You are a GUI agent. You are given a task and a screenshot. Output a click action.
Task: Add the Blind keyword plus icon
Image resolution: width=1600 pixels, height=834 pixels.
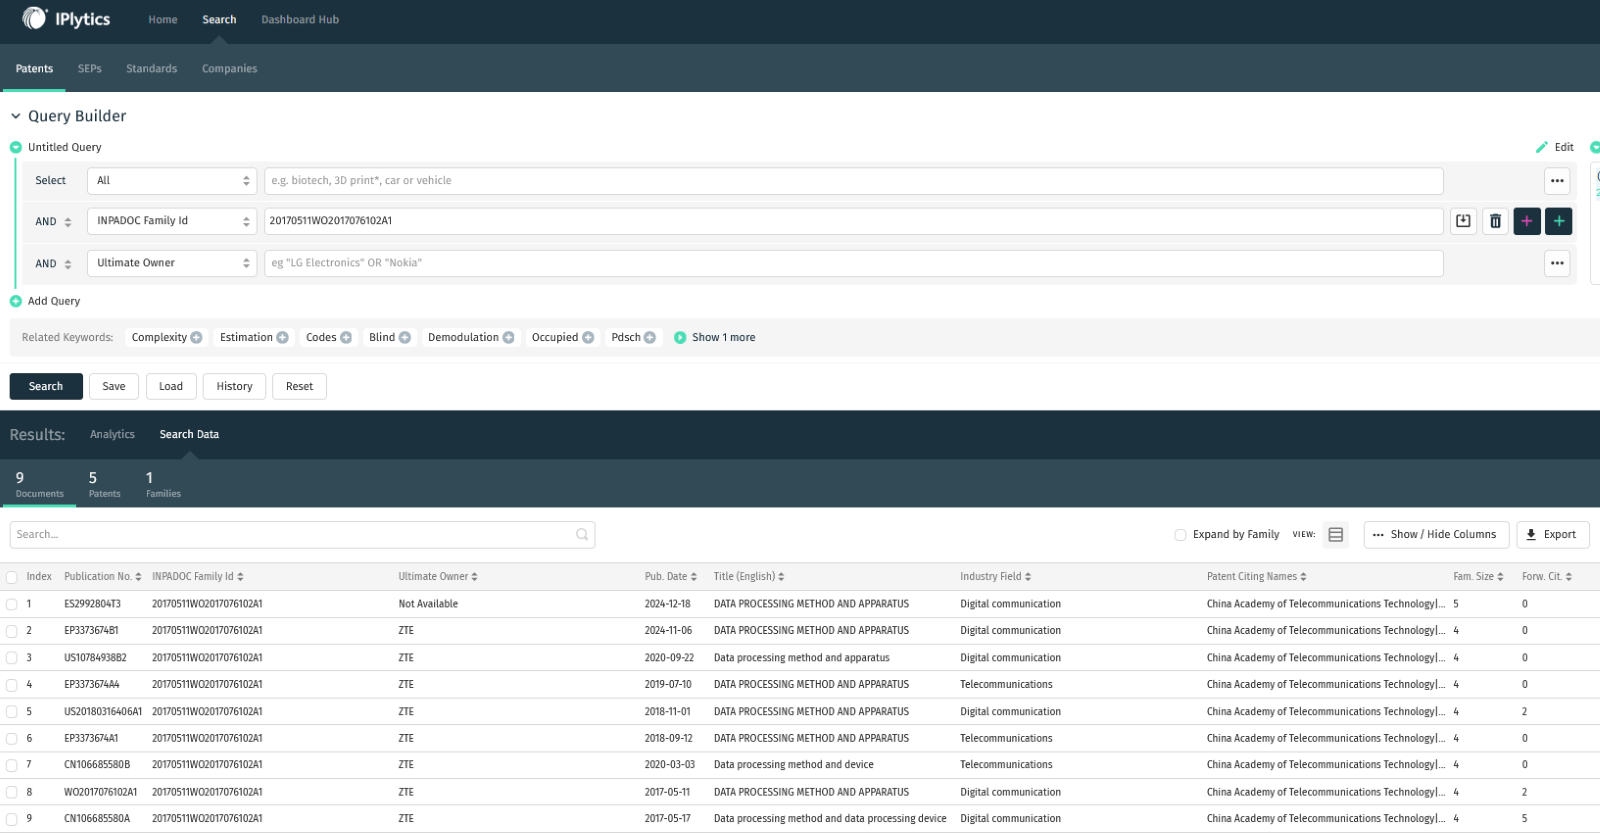pyautogui.click(x=405, y=338)
